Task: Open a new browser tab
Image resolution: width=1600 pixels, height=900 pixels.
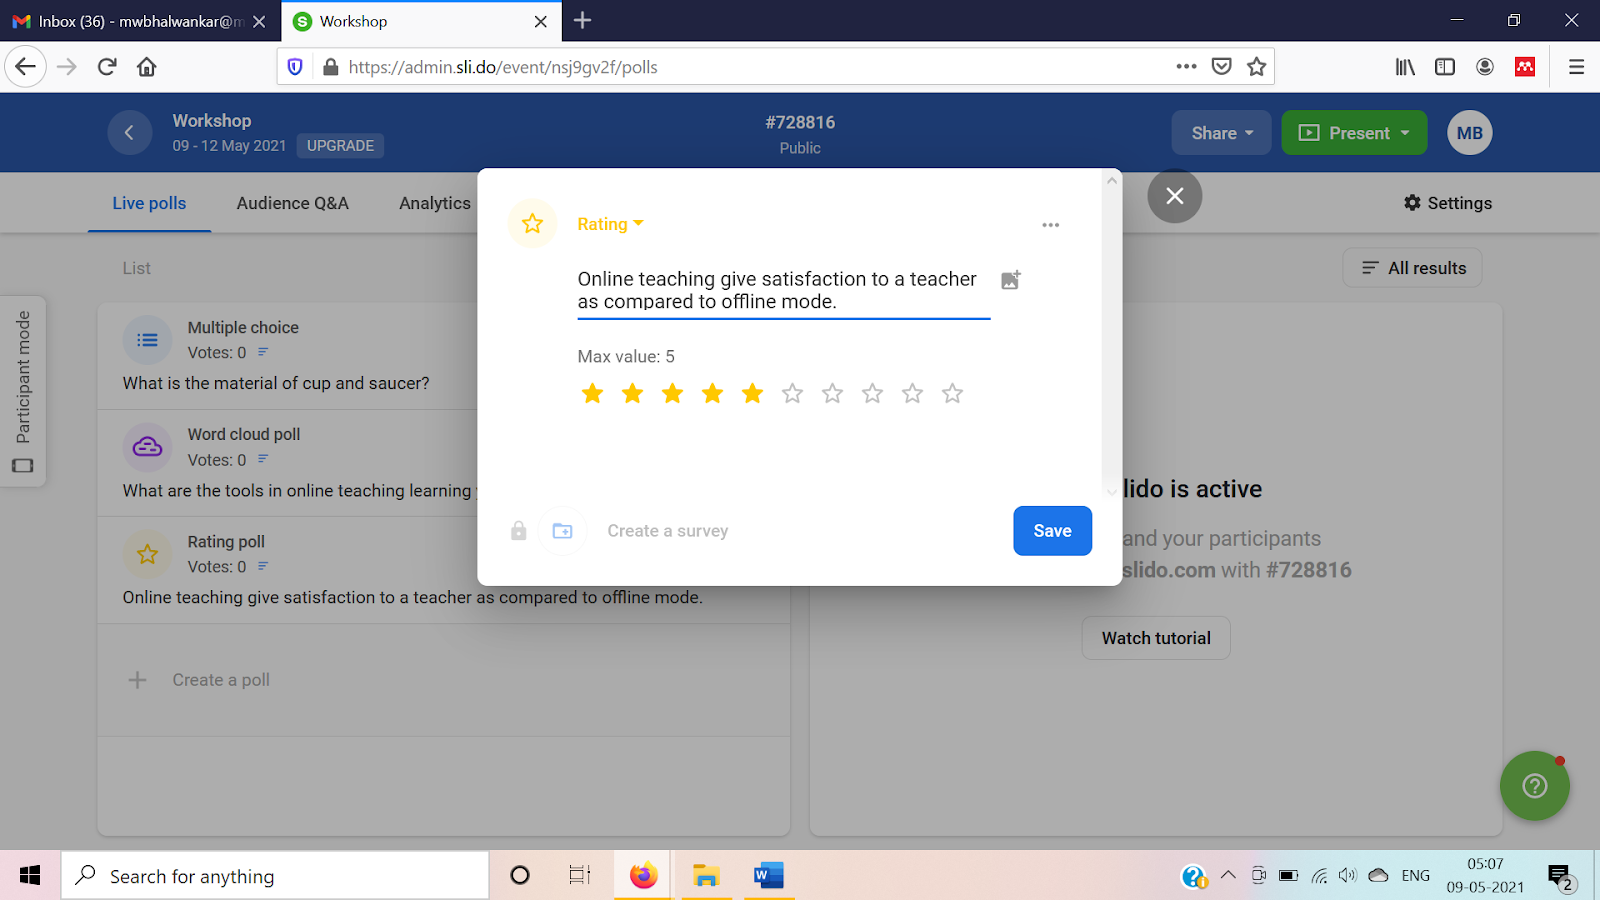Action: (x=582, y=20)
